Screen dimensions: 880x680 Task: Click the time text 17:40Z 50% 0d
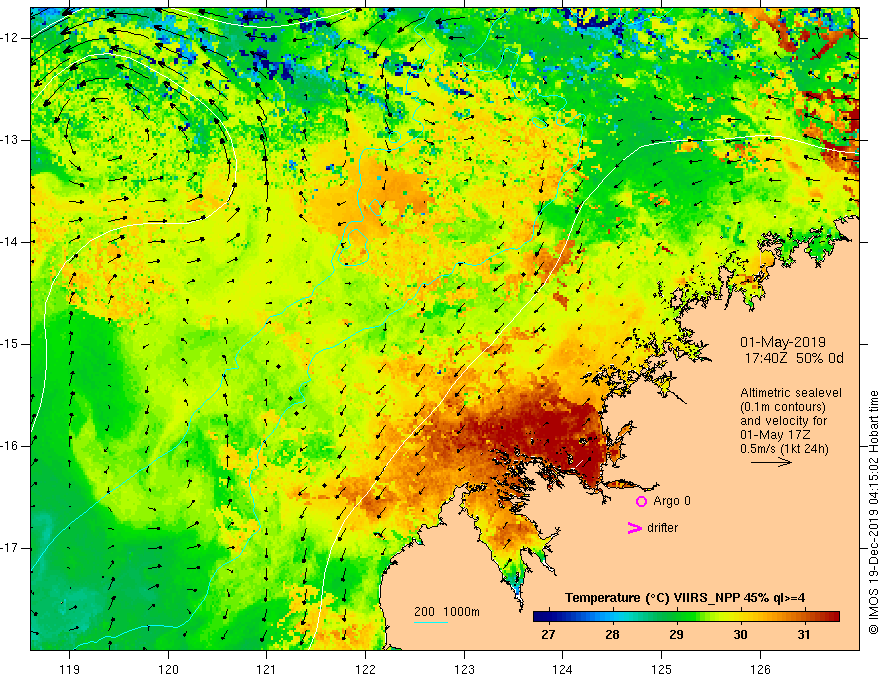794,358
